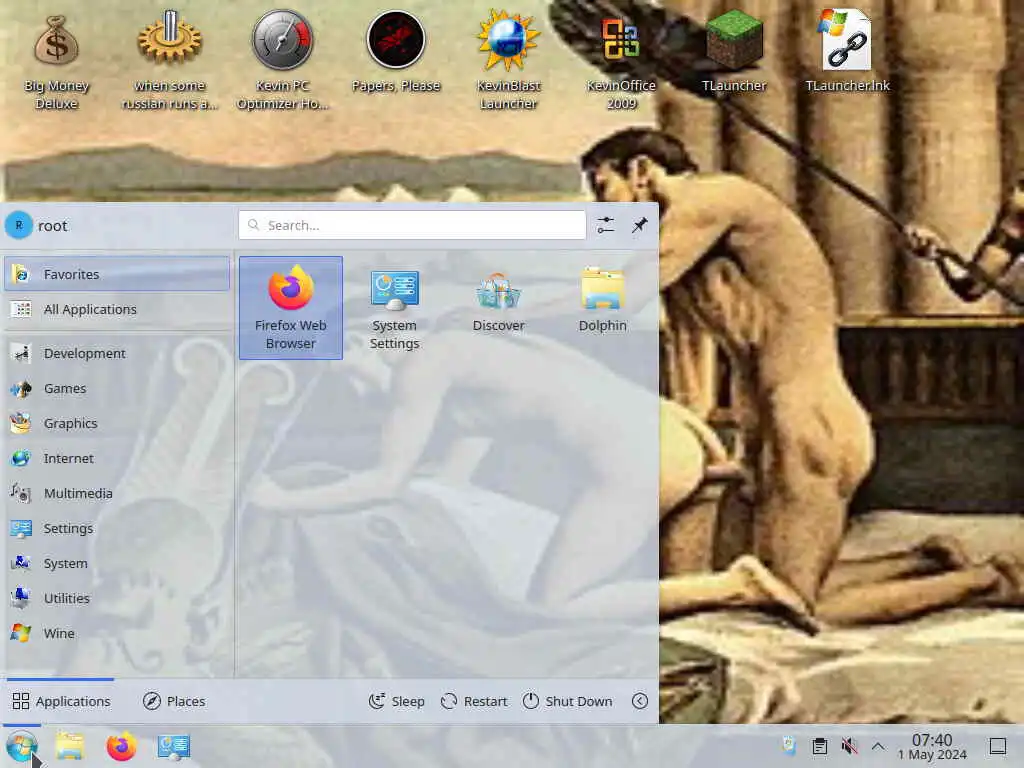This screenshot has height=768, width=1024.
Task: Click the start menu button on taskbar
Action: coord(22,746)
